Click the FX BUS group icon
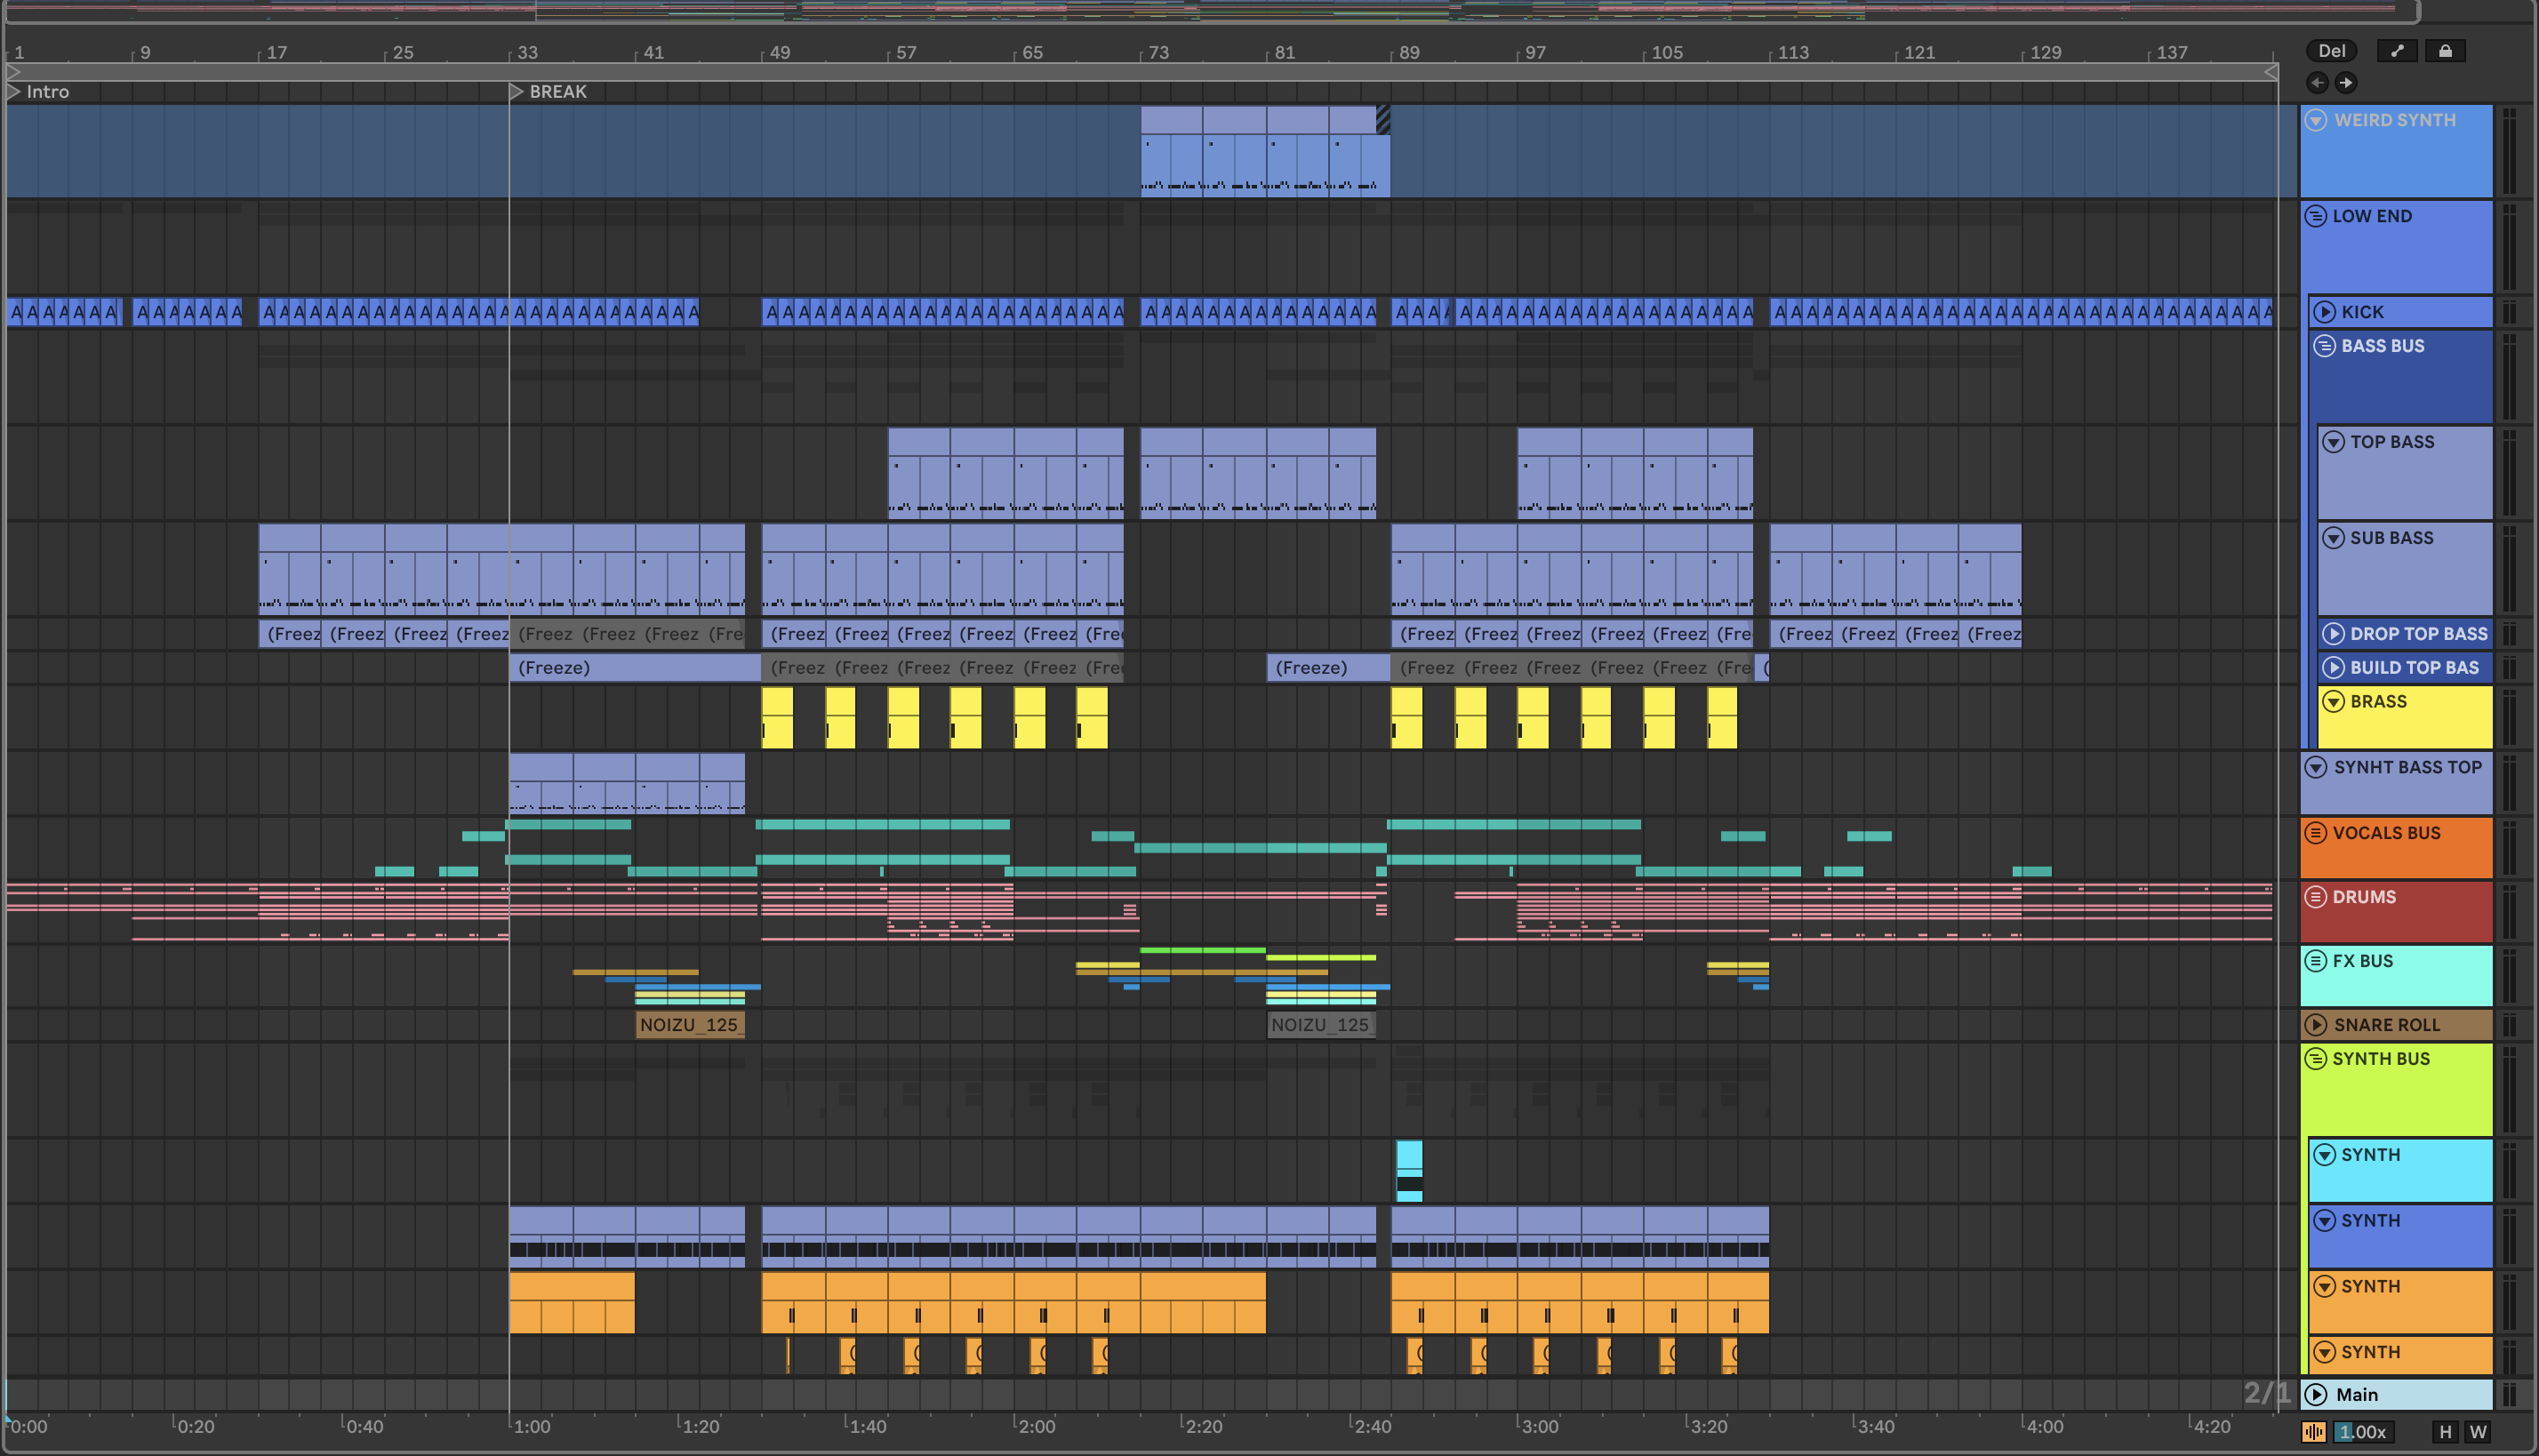2539x1456 pixels. pos(2316,961)
